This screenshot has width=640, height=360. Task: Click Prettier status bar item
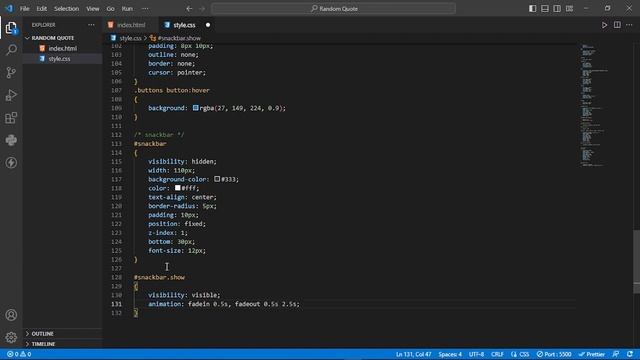click(x=592, y=354)
